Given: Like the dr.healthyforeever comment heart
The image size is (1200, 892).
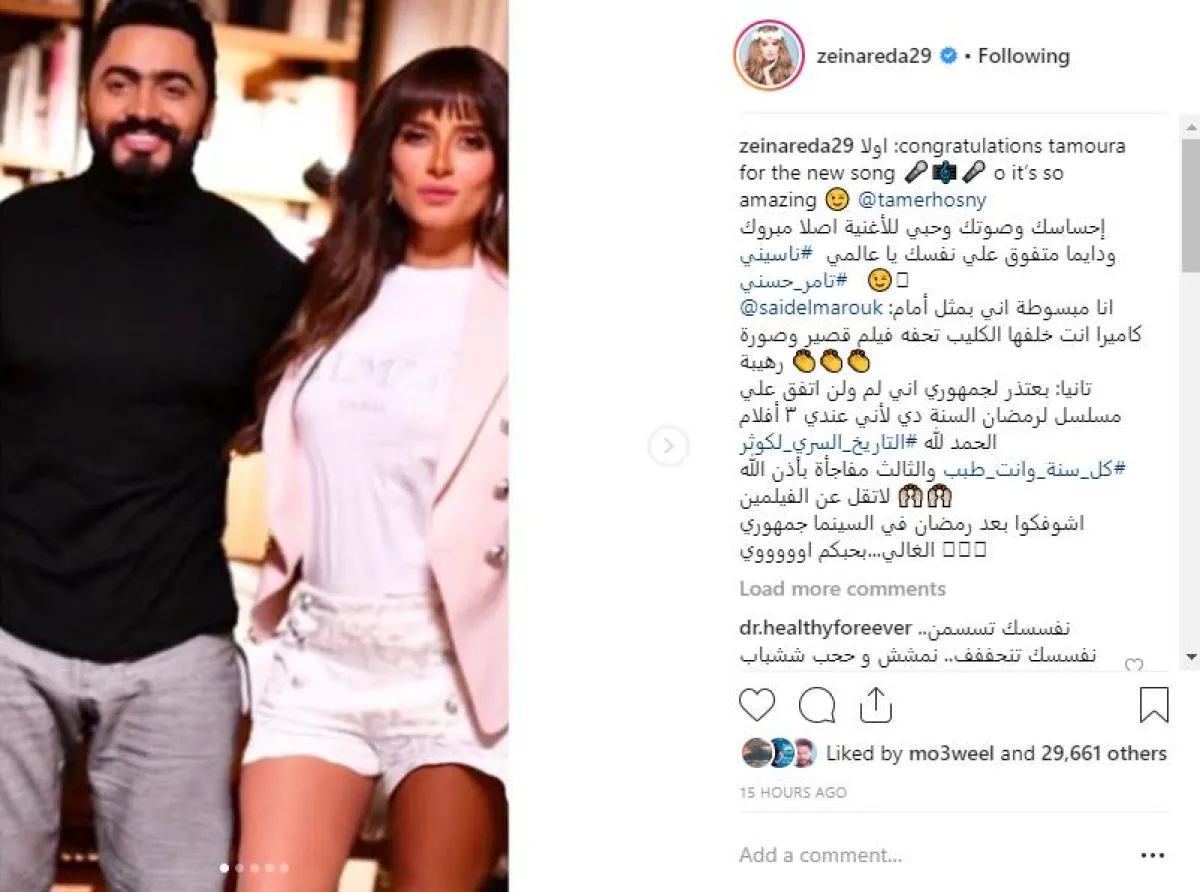Looking at the screenshot, I should click(1133, 664).
